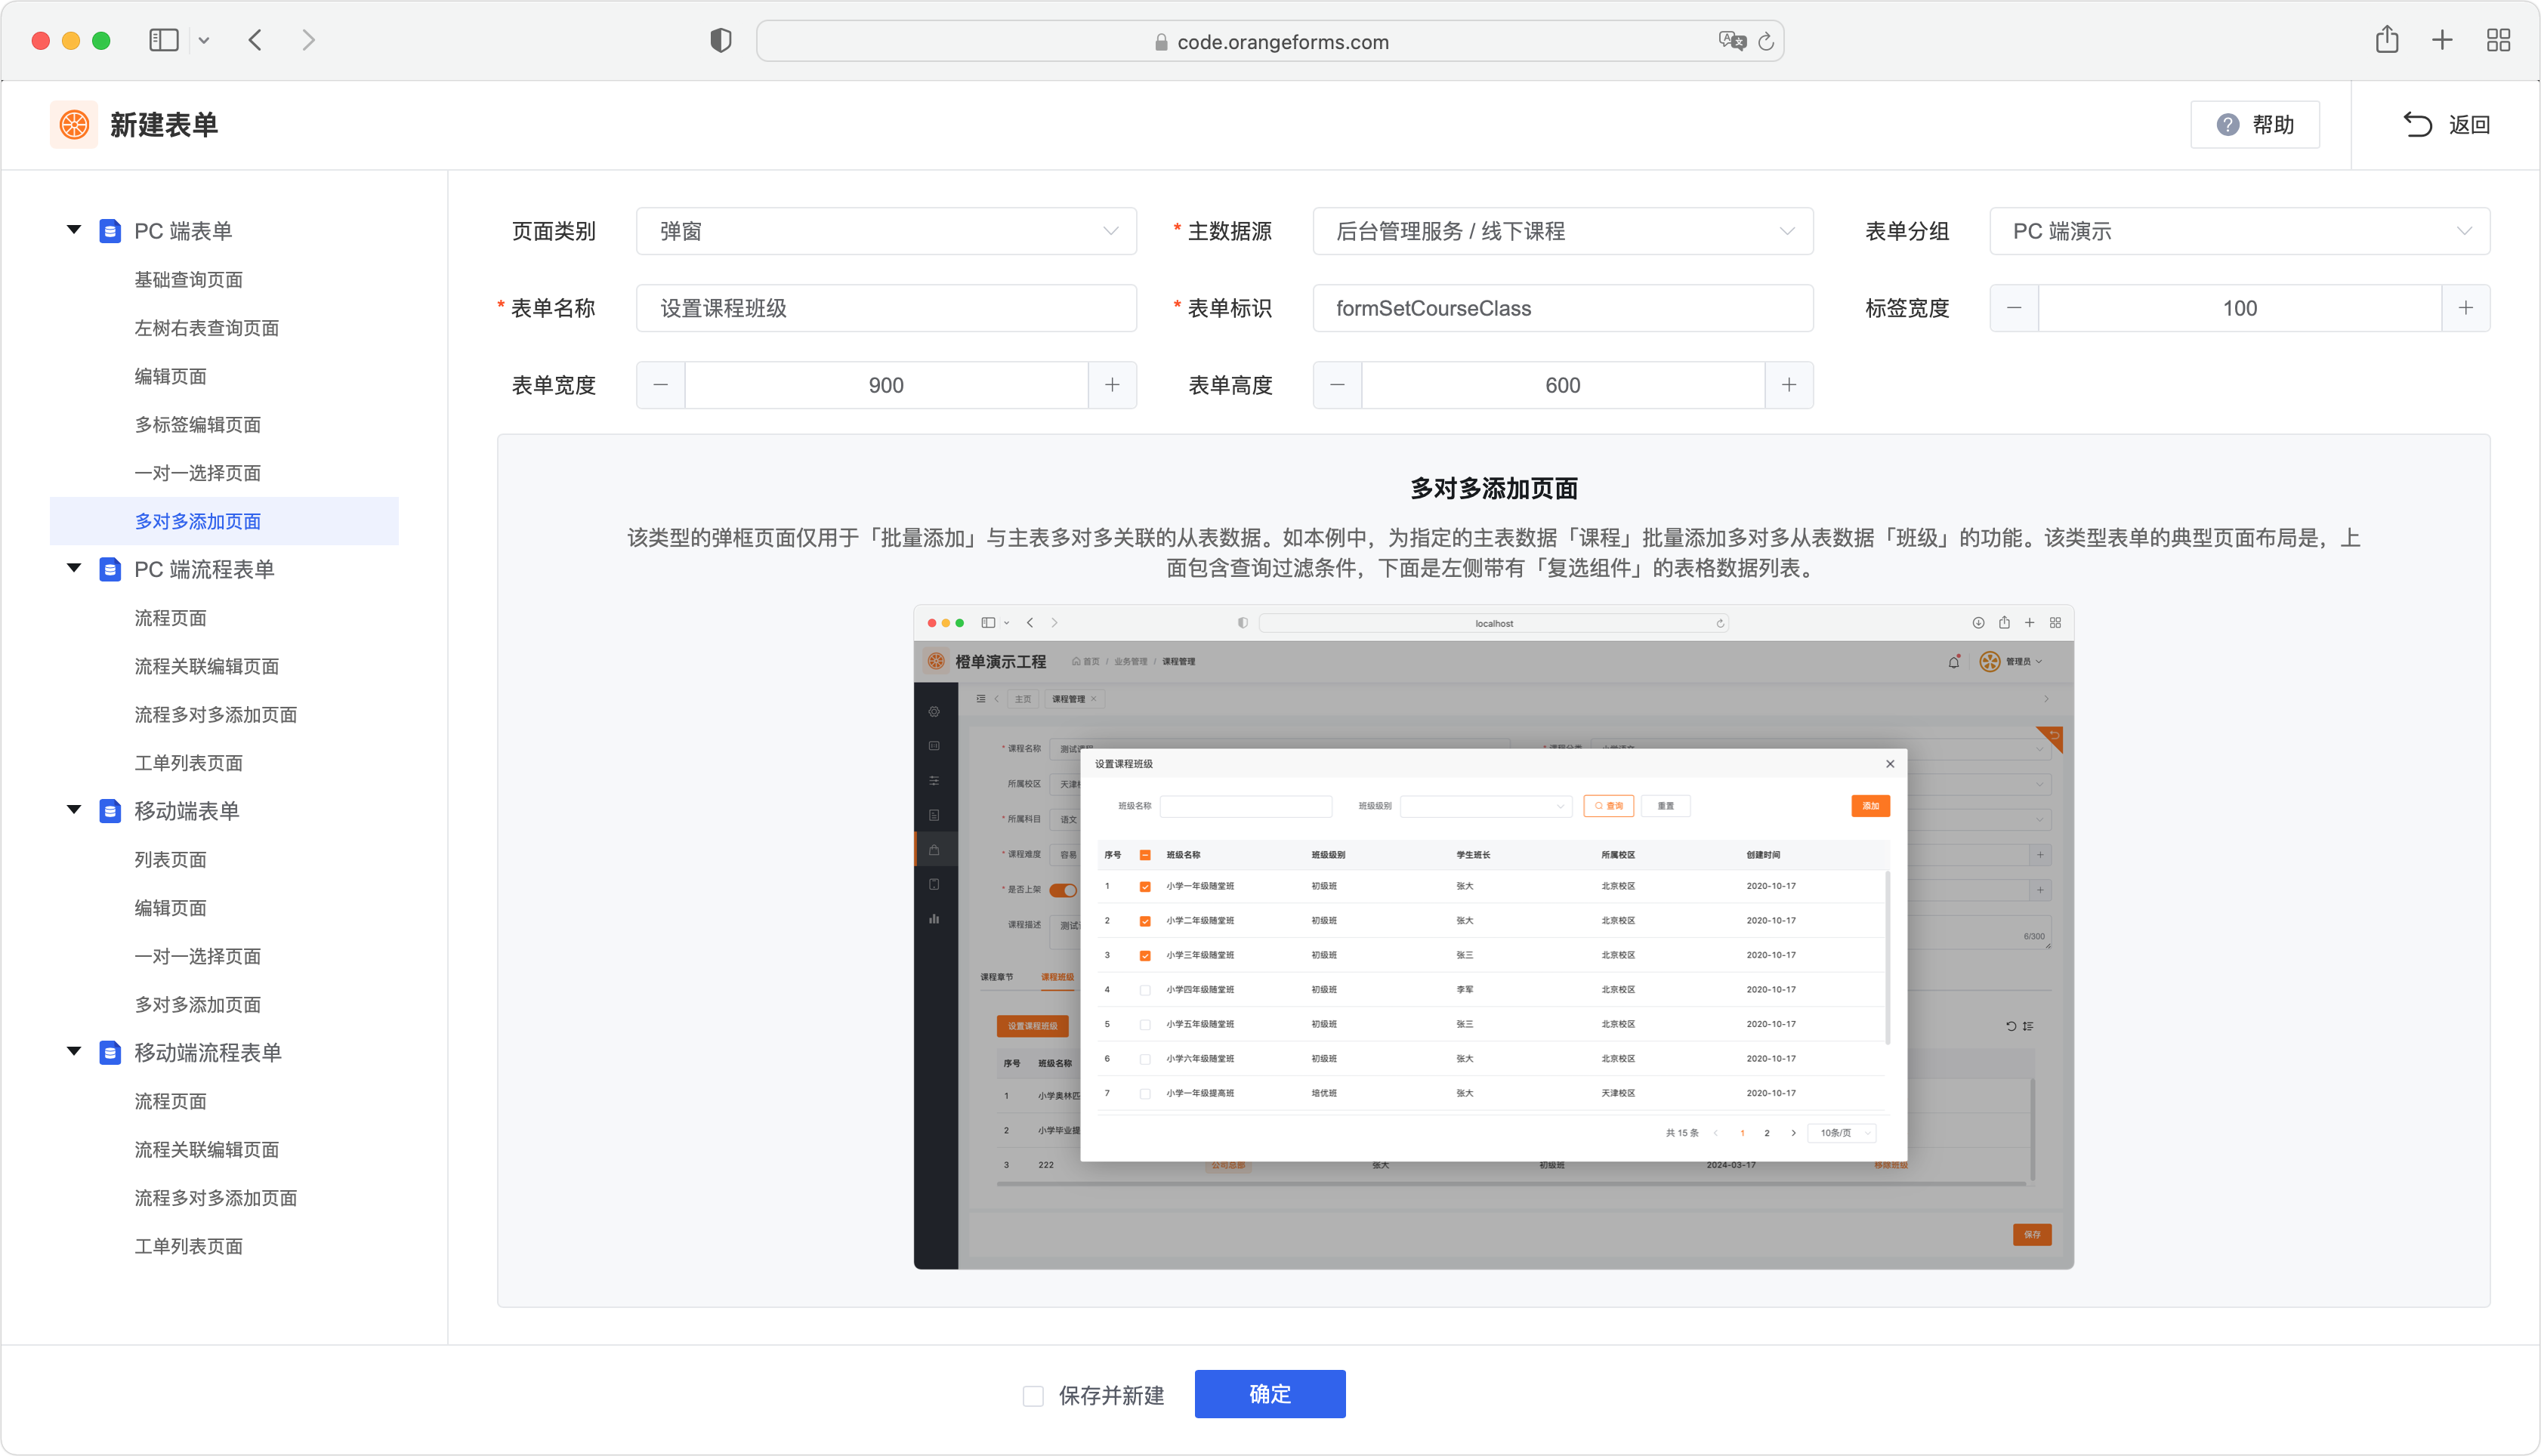Focus the code.orangeforms.com address bar

point(1270,41)
